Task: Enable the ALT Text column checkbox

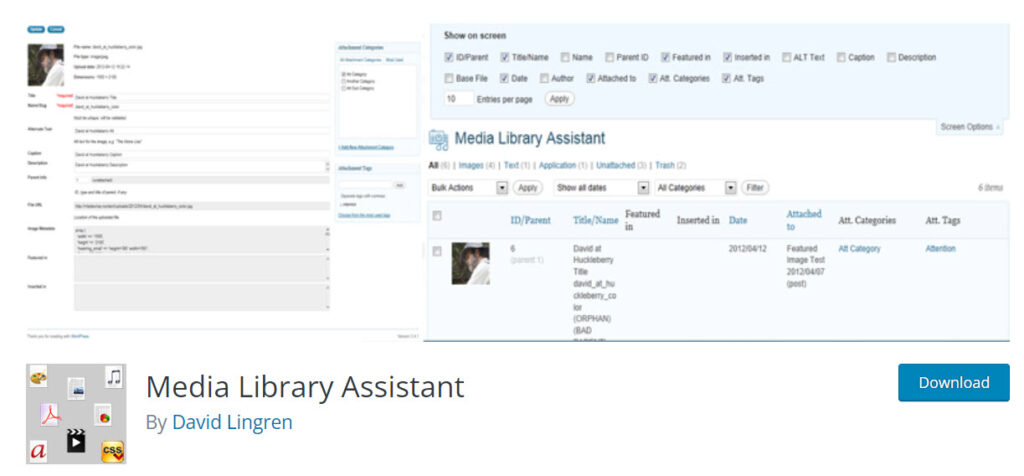Action: pyautogui.click(x=786, y=57)
